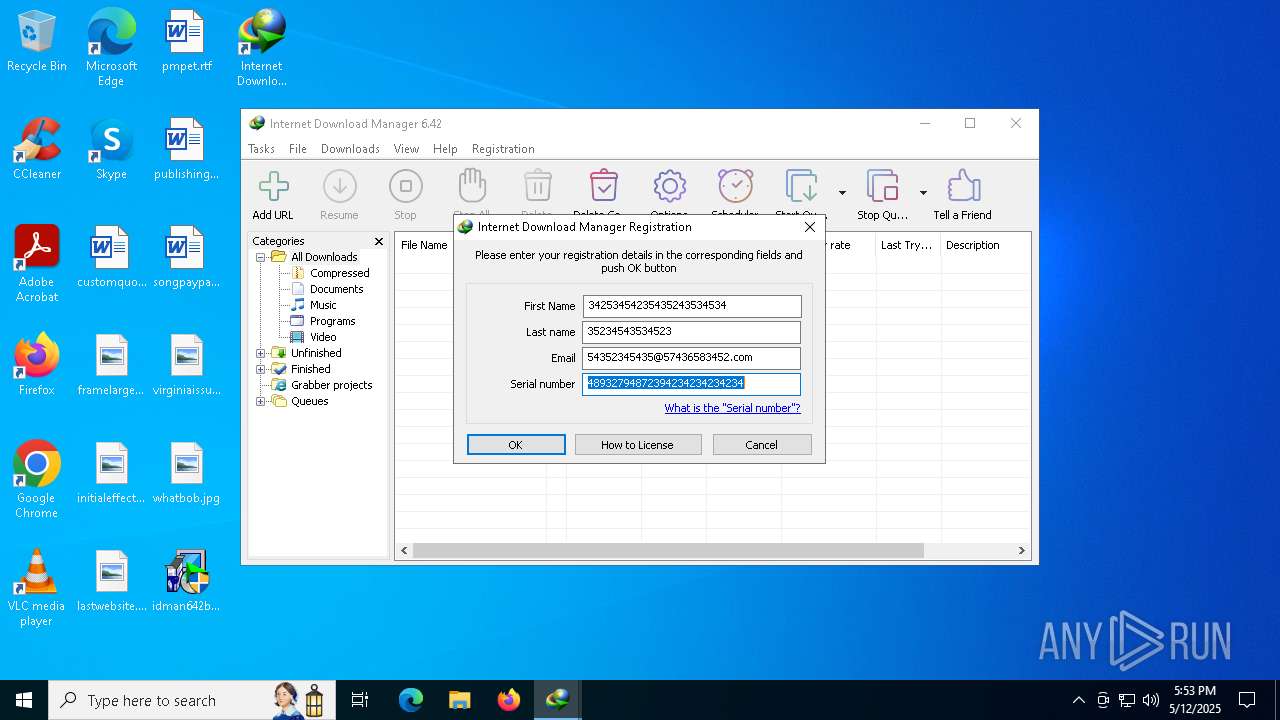Image resolution: width=1280 pixels, height=720 pixels.
Task: Click the horizontal scrollbar right arrow
Action: (x=1021, y=551)
